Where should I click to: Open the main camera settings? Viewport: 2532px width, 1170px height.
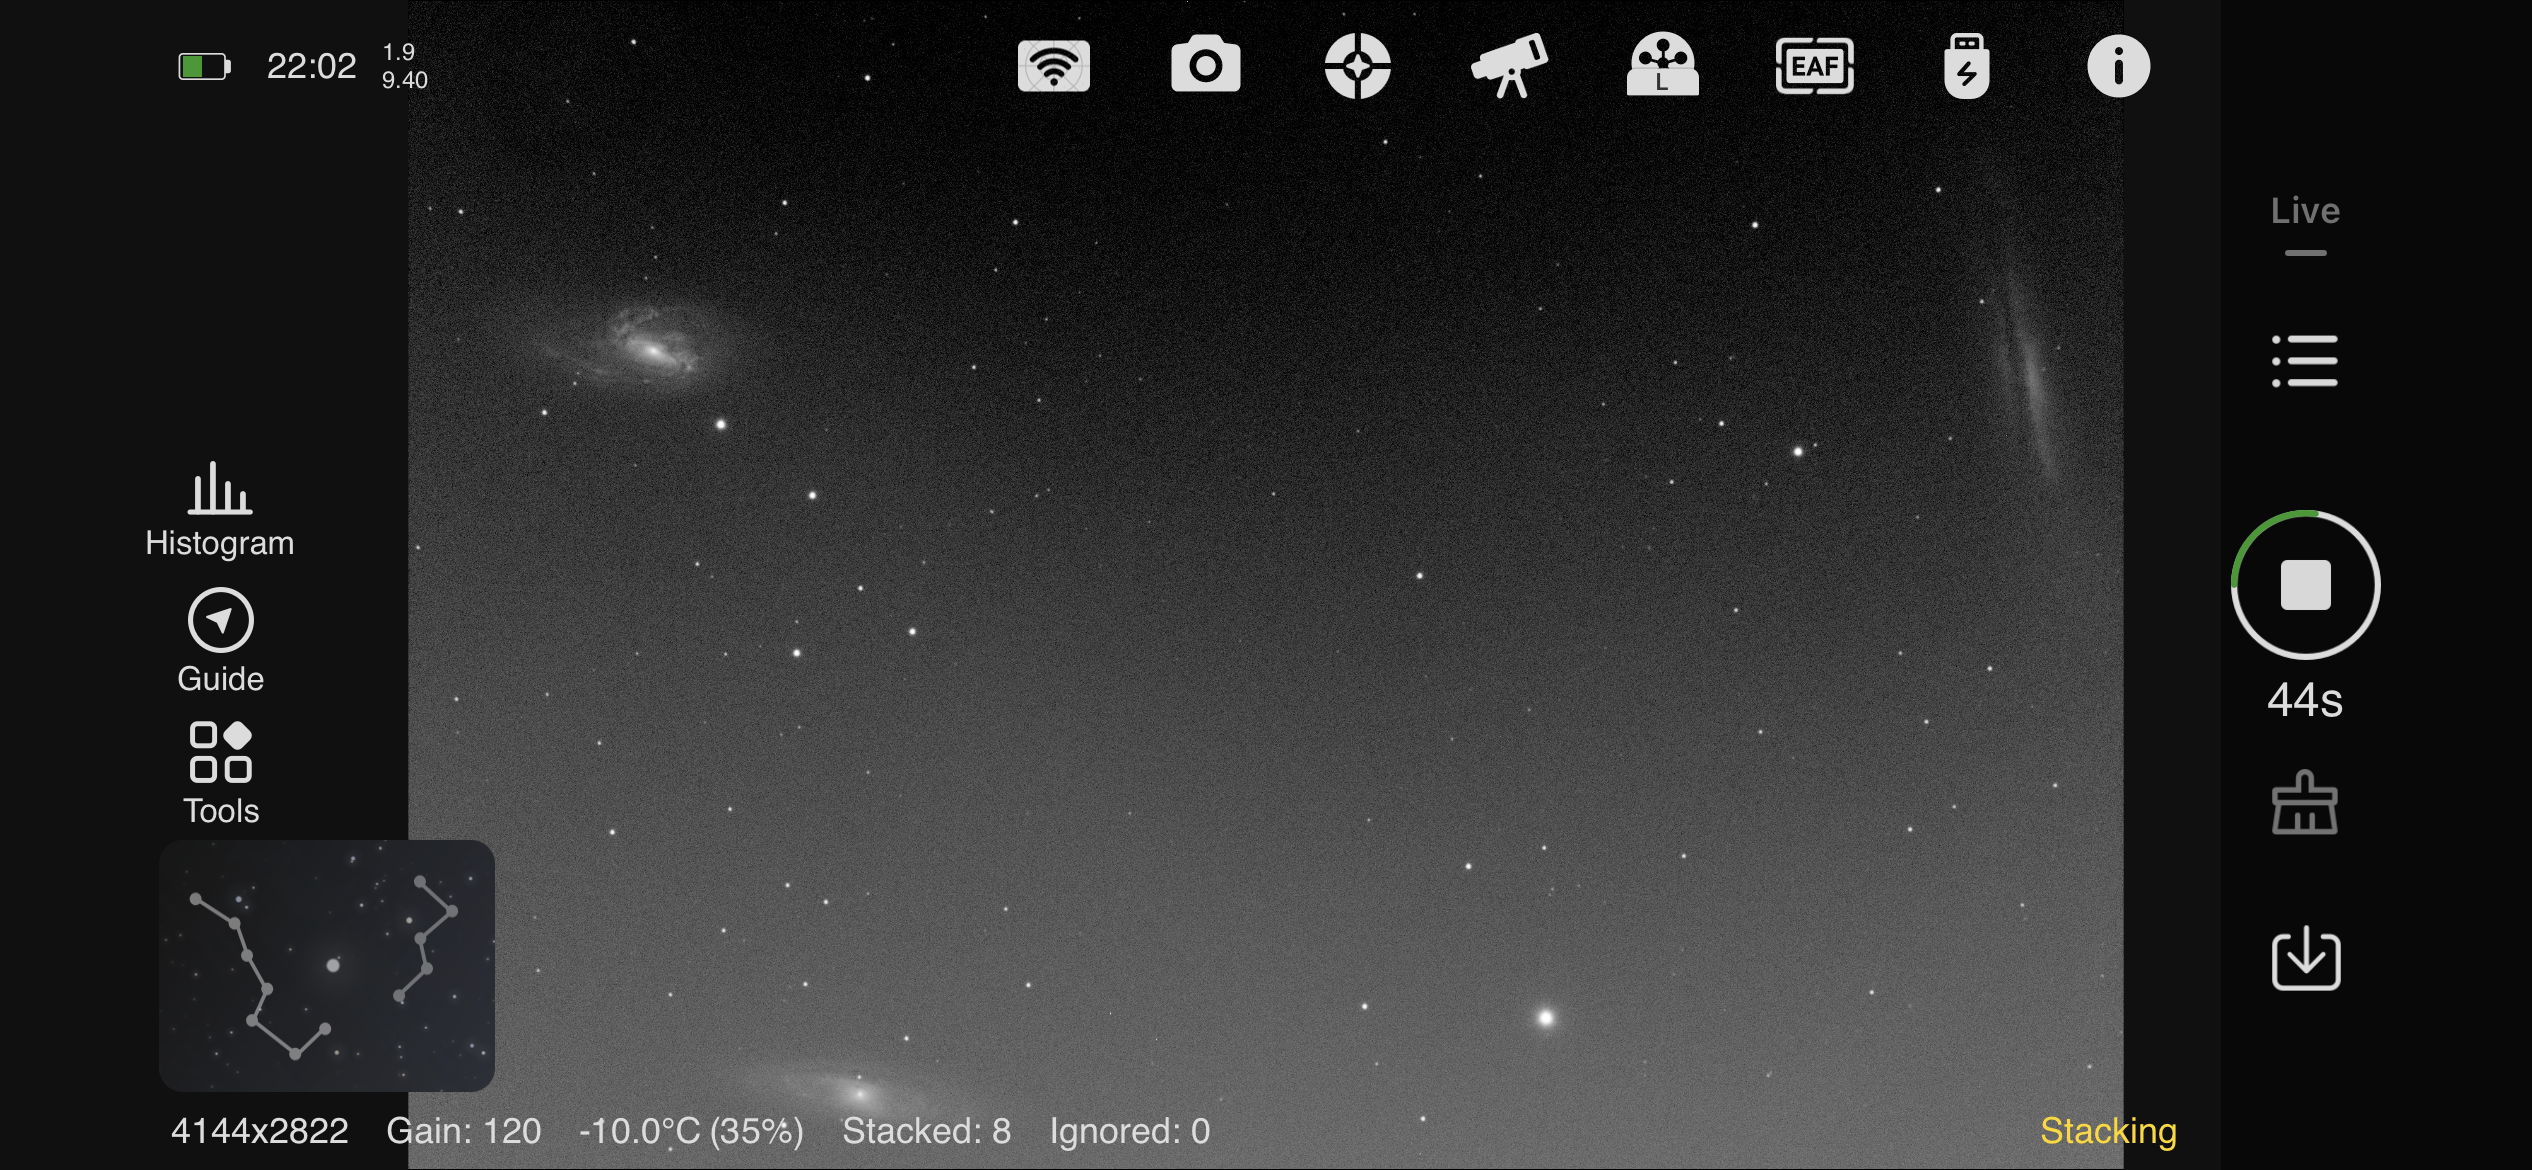click(1205, 66)
